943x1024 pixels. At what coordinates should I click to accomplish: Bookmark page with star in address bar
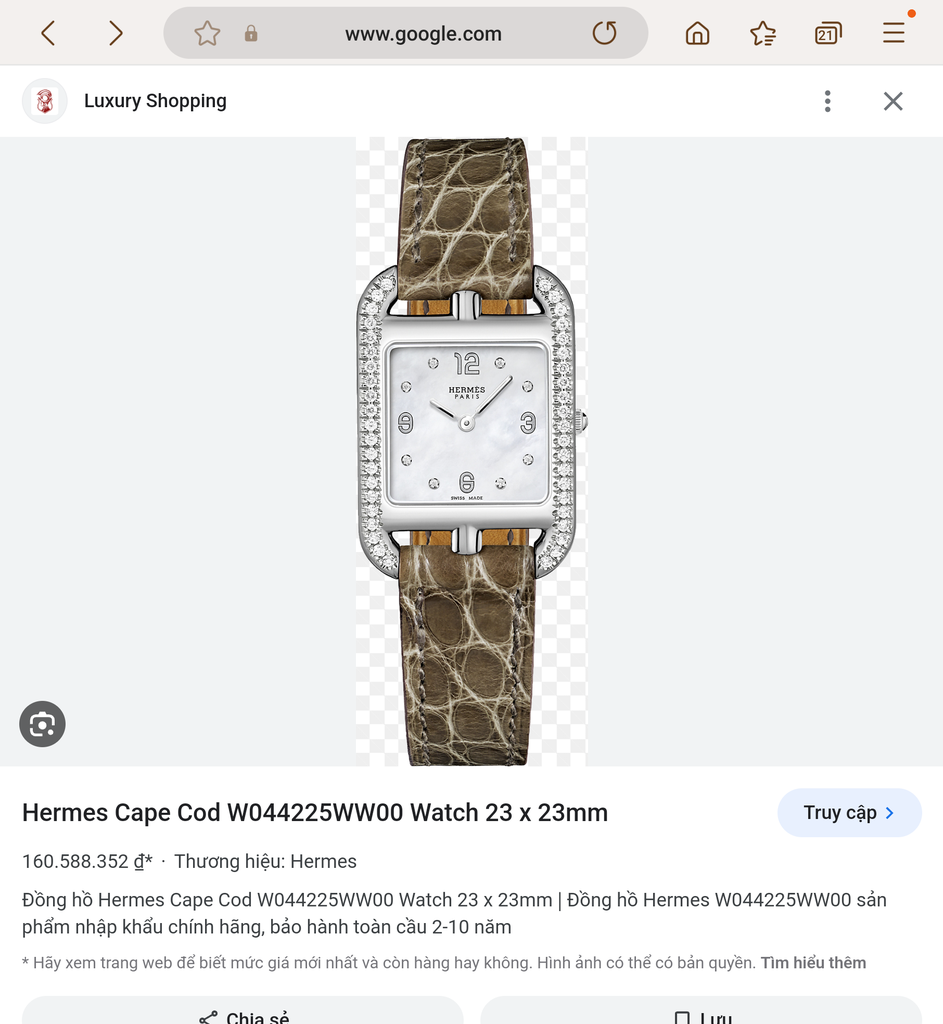point(207,33)
